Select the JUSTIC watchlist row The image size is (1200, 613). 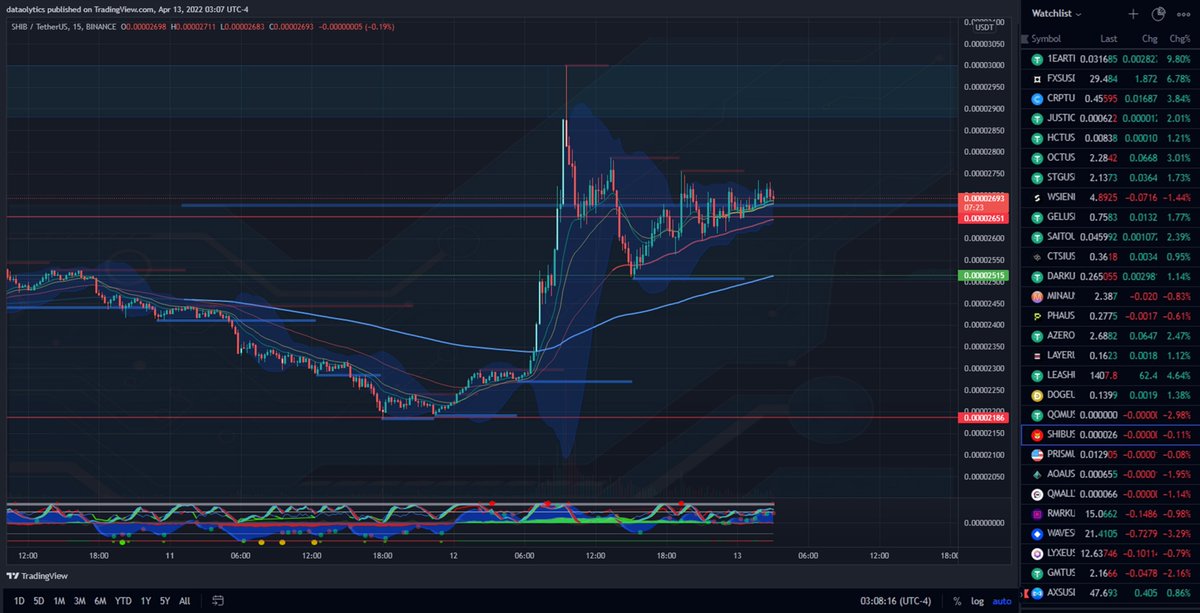1110,118
